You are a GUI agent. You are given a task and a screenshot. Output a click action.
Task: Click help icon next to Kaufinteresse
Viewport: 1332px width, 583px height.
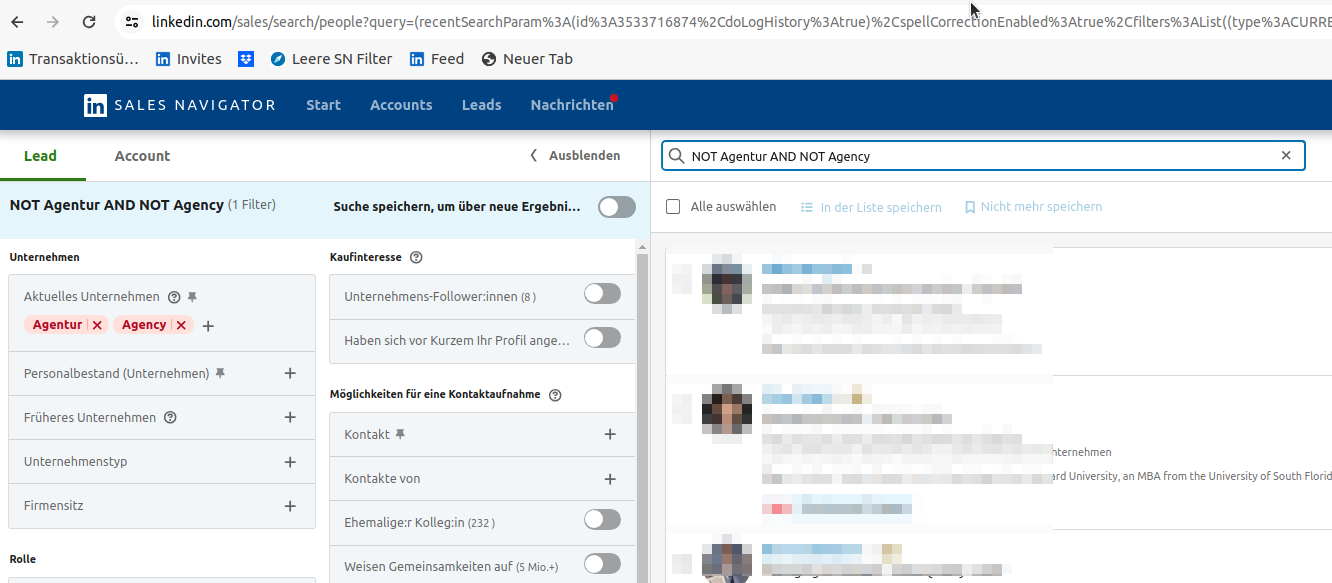click(x=416, y=257)
